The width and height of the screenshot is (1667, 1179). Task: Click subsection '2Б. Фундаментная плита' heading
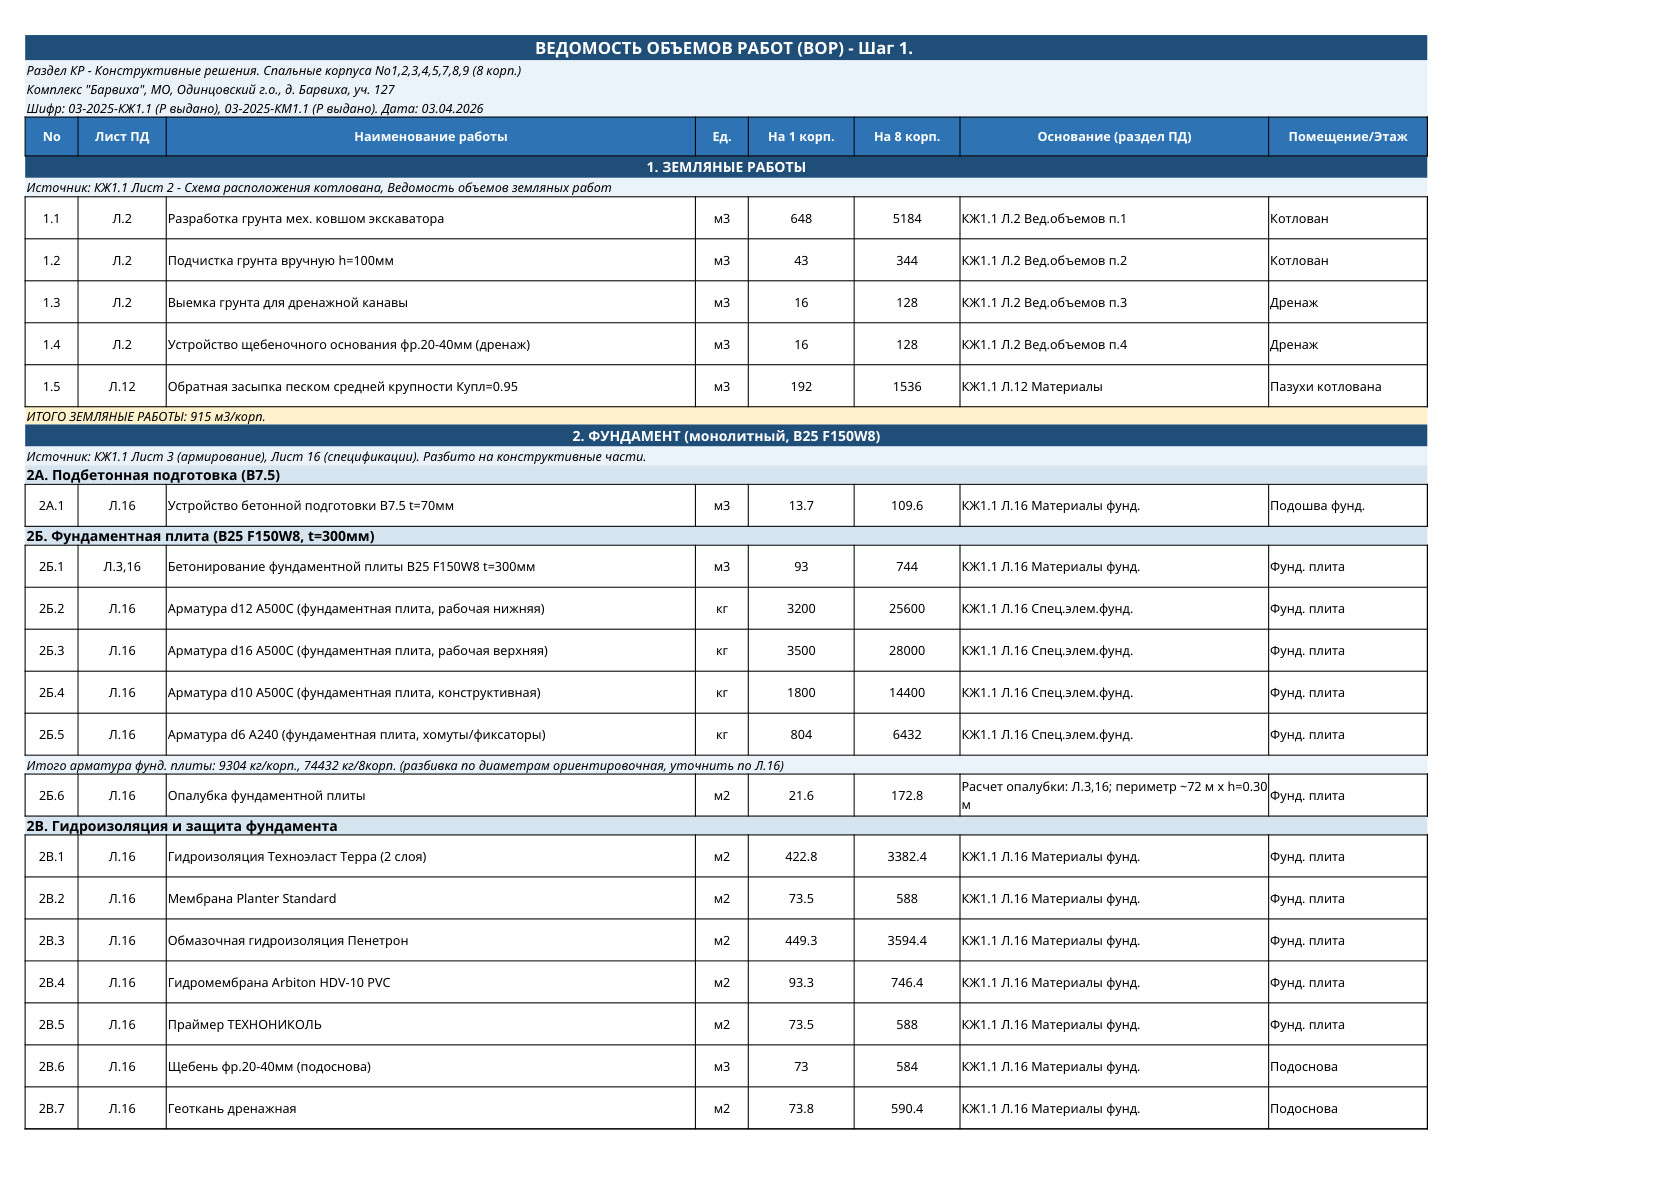tap(725, 536)
